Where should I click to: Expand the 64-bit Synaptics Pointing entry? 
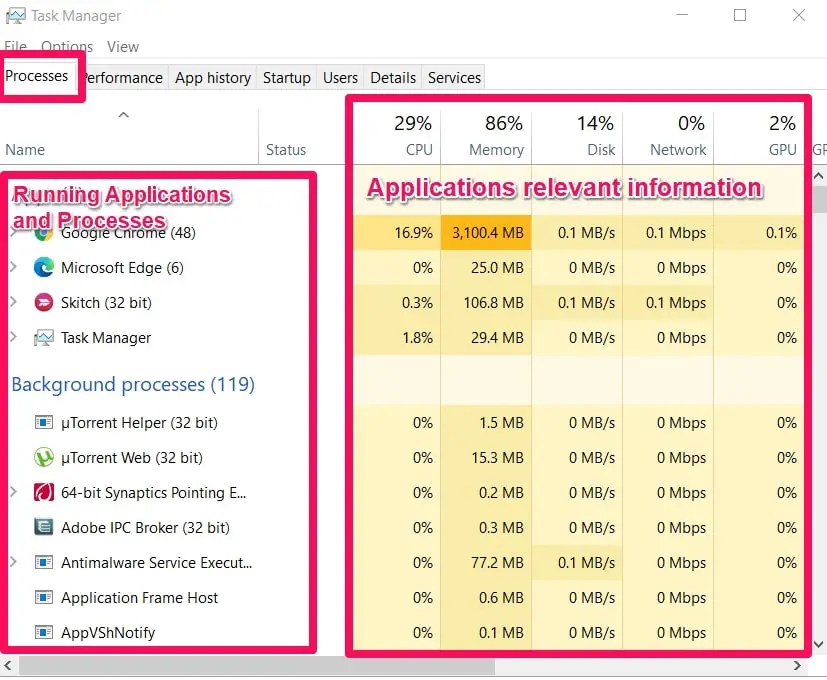14,492
